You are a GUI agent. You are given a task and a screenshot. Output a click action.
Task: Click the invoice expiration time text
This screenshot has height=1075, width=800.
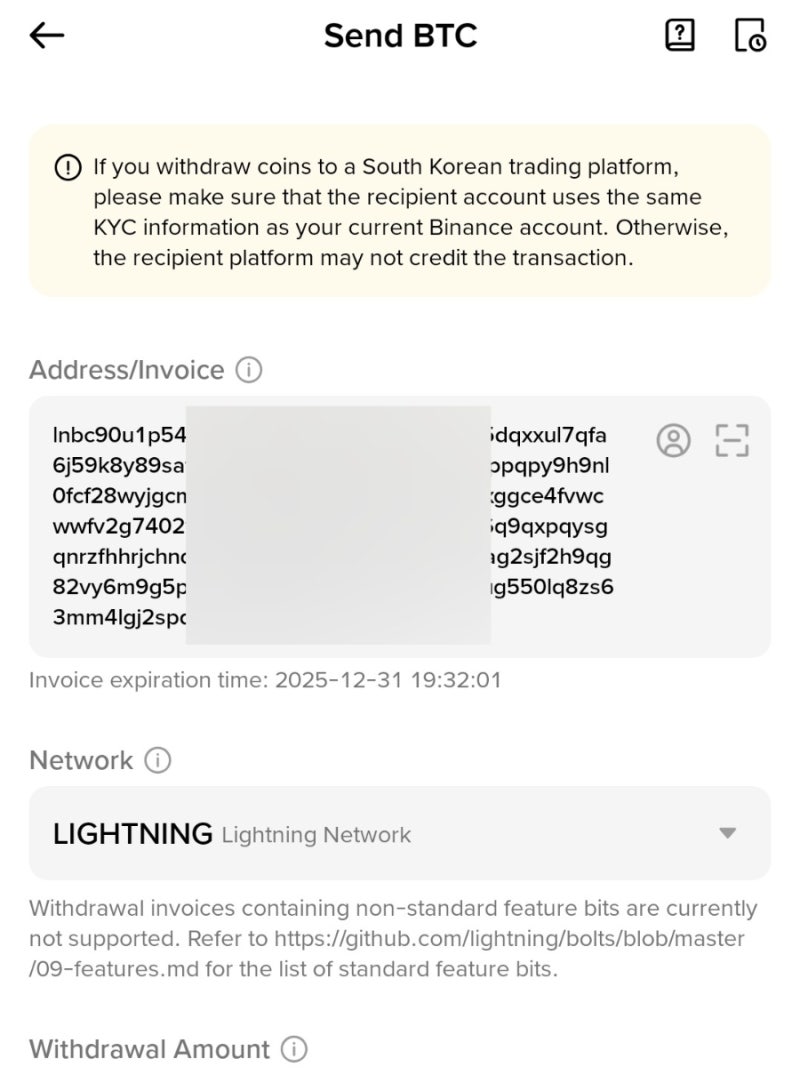tap(267, 680)
